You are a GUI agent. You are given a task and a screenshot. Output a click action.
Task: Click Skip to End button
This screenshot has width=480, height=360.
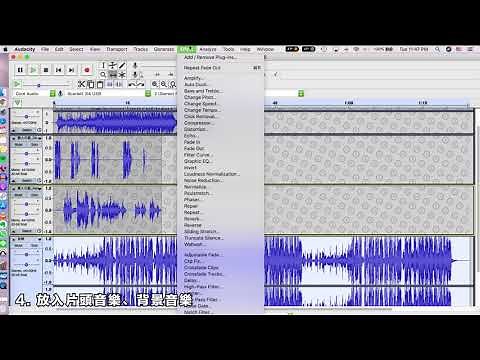(71, 70)
